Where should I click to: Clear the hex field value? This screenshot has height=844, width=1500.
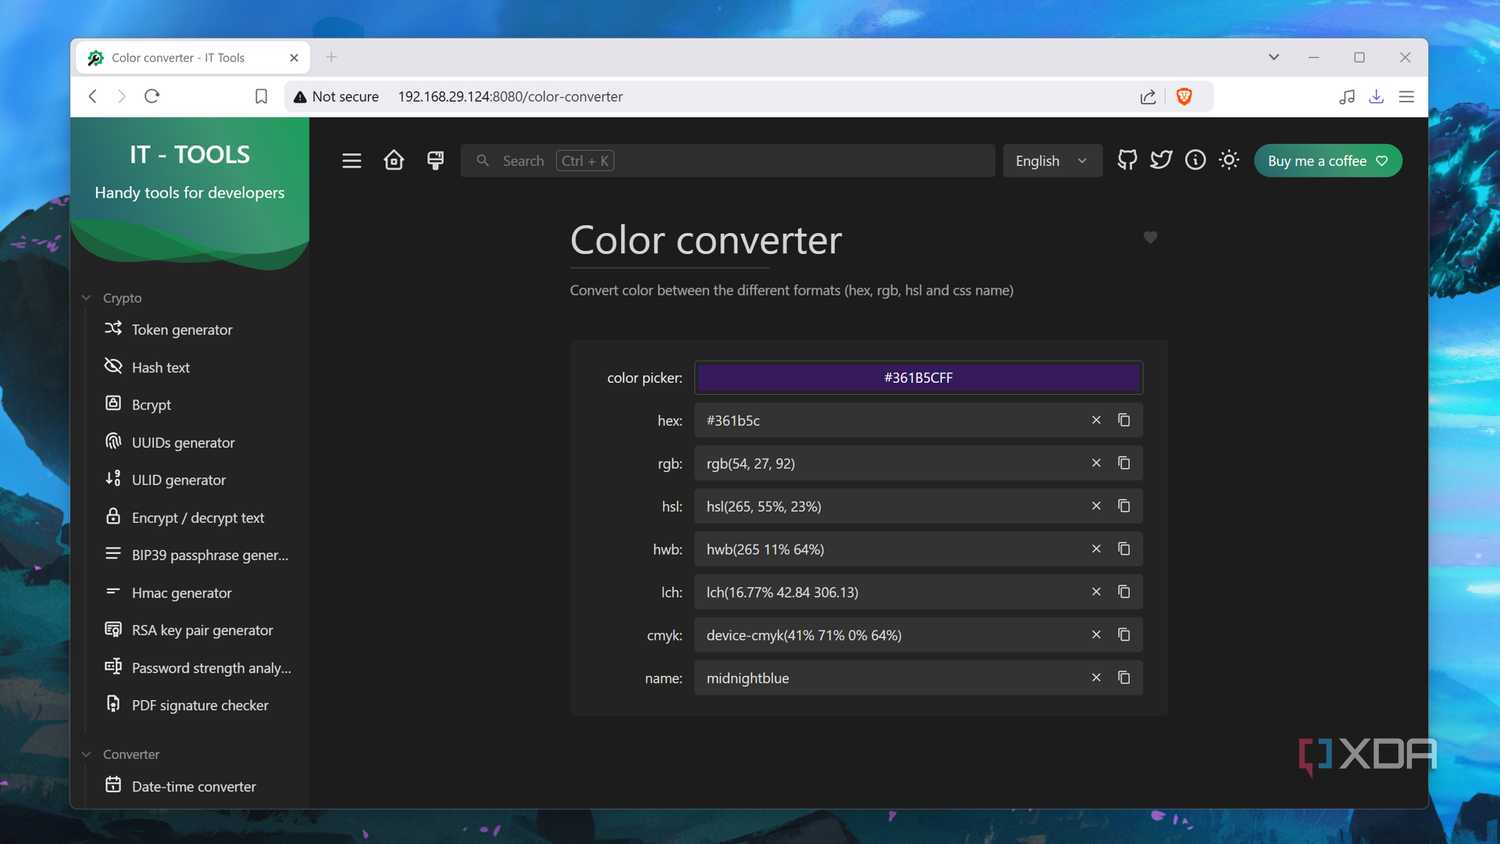(1096, 420)
